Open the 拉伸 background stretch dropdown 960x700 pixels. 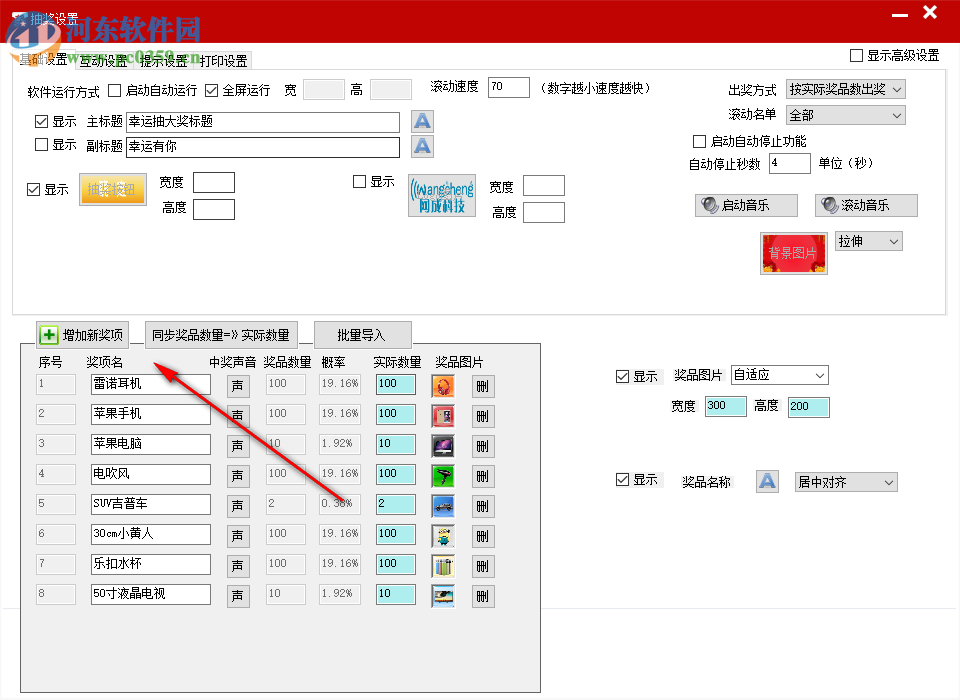tap(868, 240)
